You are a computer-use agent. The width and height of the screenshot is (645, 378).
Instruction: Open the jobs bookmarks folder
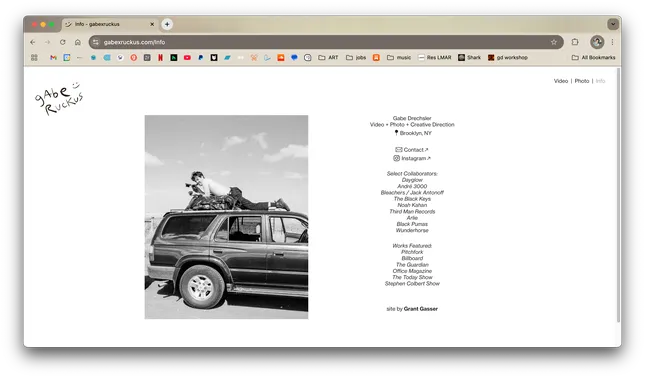click(356, 58)
